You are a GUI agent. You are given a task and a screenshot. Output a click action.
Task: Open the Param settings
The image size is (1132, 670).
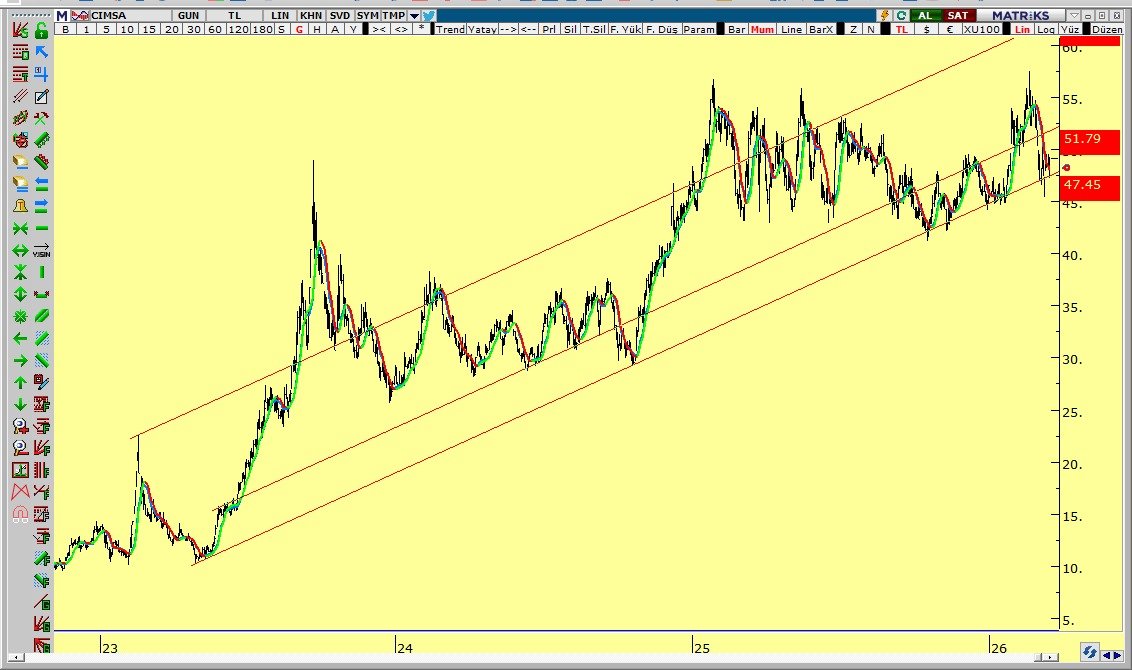point(699,29)
